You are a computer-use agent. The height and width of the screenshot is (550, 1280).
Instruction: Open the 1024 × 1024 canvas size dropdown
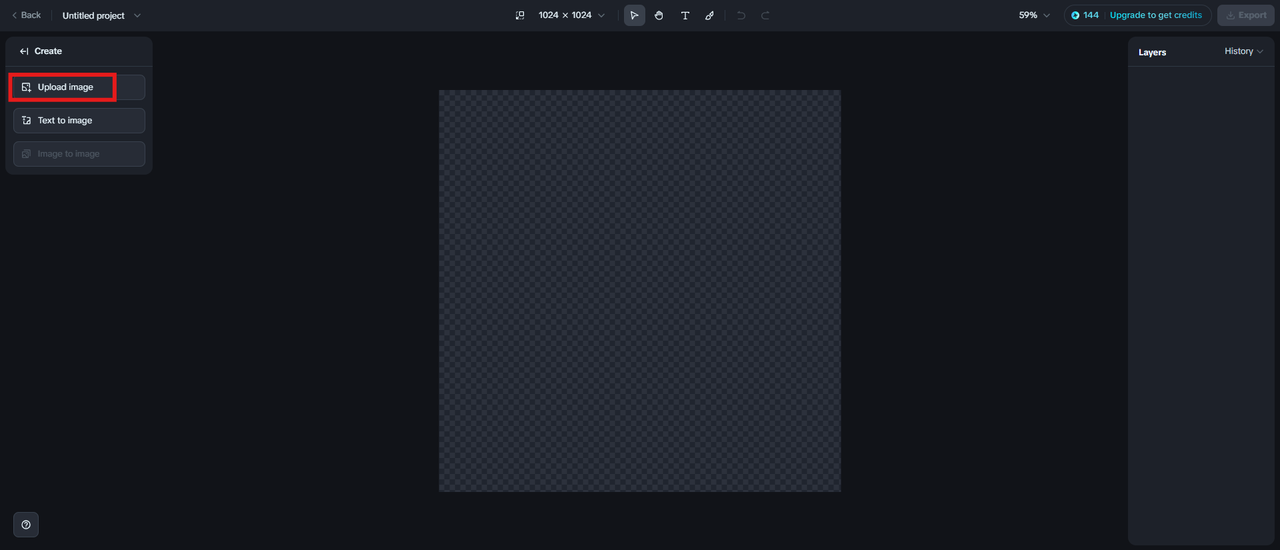571,15
